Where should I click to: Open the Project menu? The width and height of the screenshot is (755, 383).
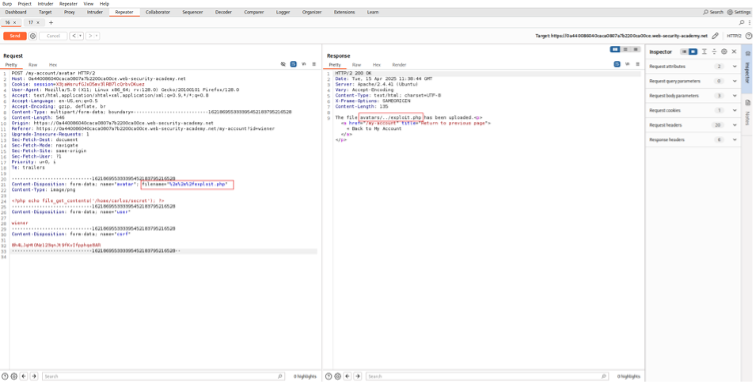[x=25, y=3]
